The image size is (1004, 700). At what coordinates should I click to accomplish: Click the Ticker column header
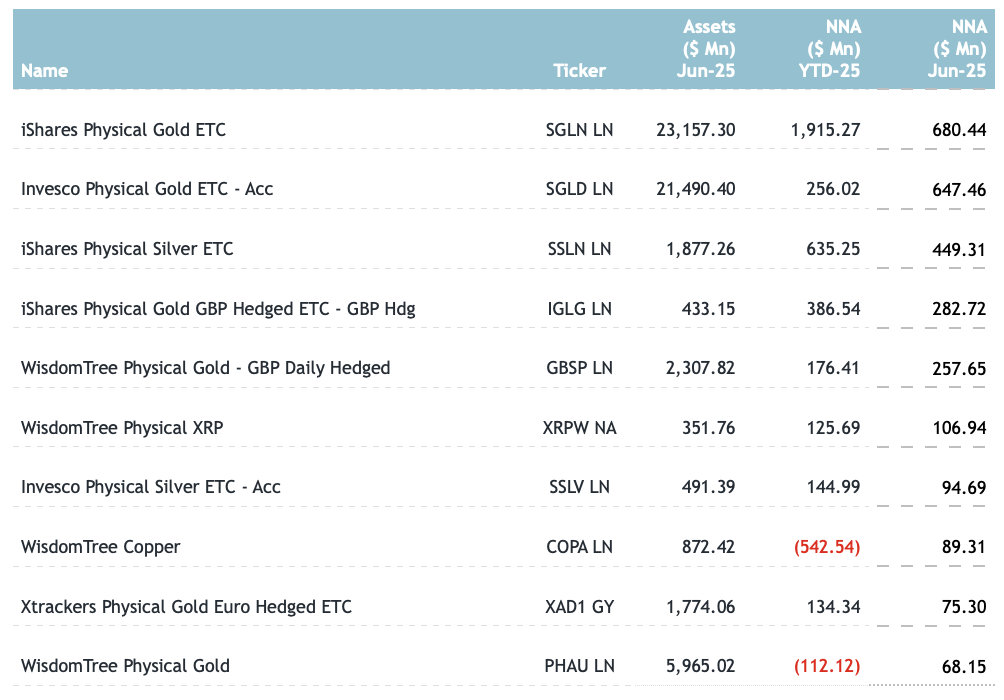tap(579, 71)
